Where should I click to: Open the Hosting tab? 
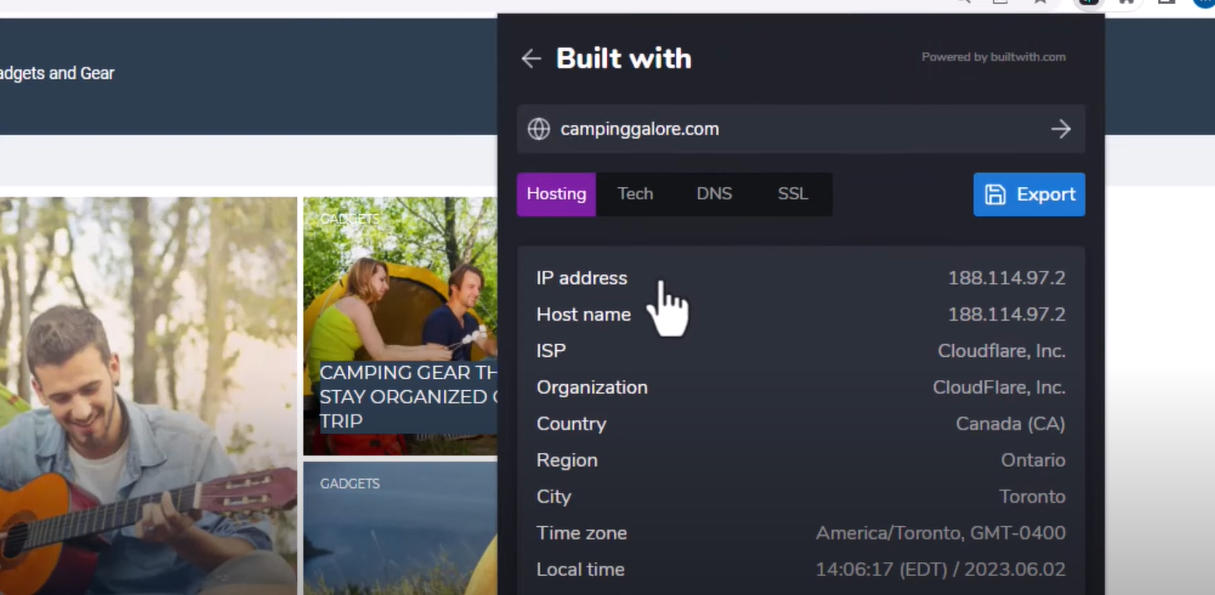[x=556, y=194]
